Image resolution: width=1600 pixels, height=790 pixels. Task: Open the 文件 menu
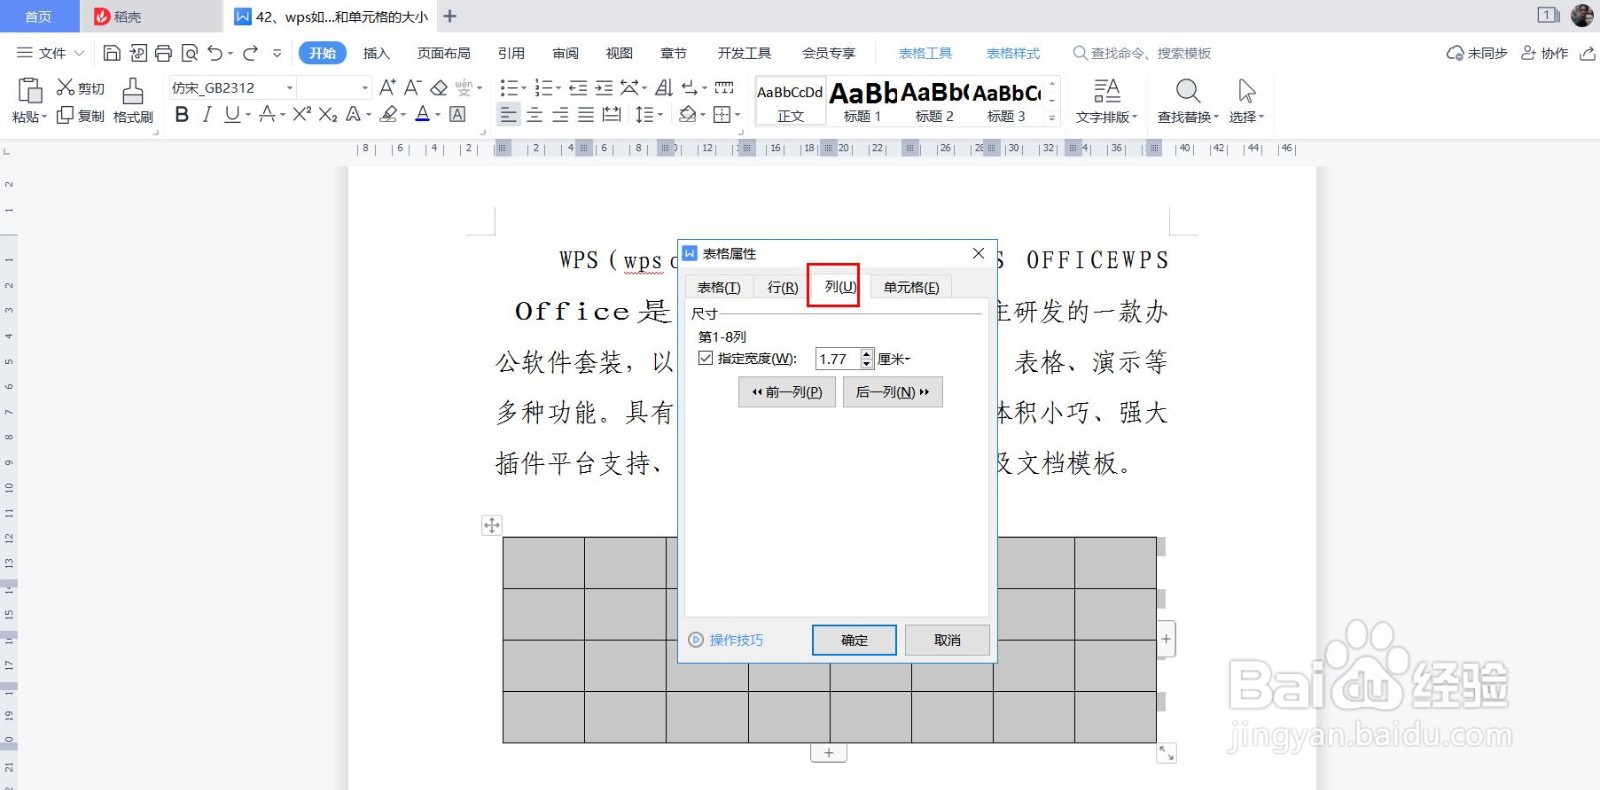(x=50, y=53)
